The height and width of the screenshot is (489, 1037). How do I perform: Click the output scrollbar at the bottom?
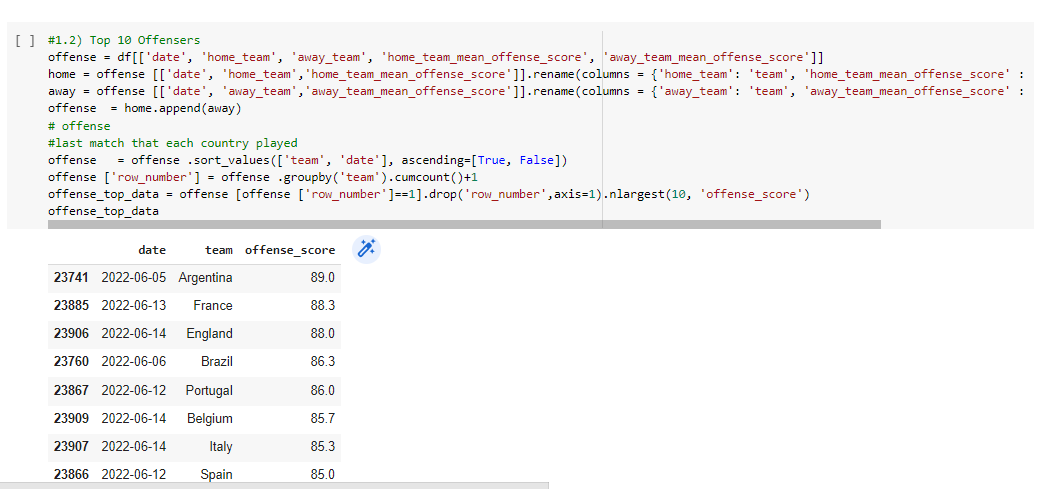[x=274, y=486]
